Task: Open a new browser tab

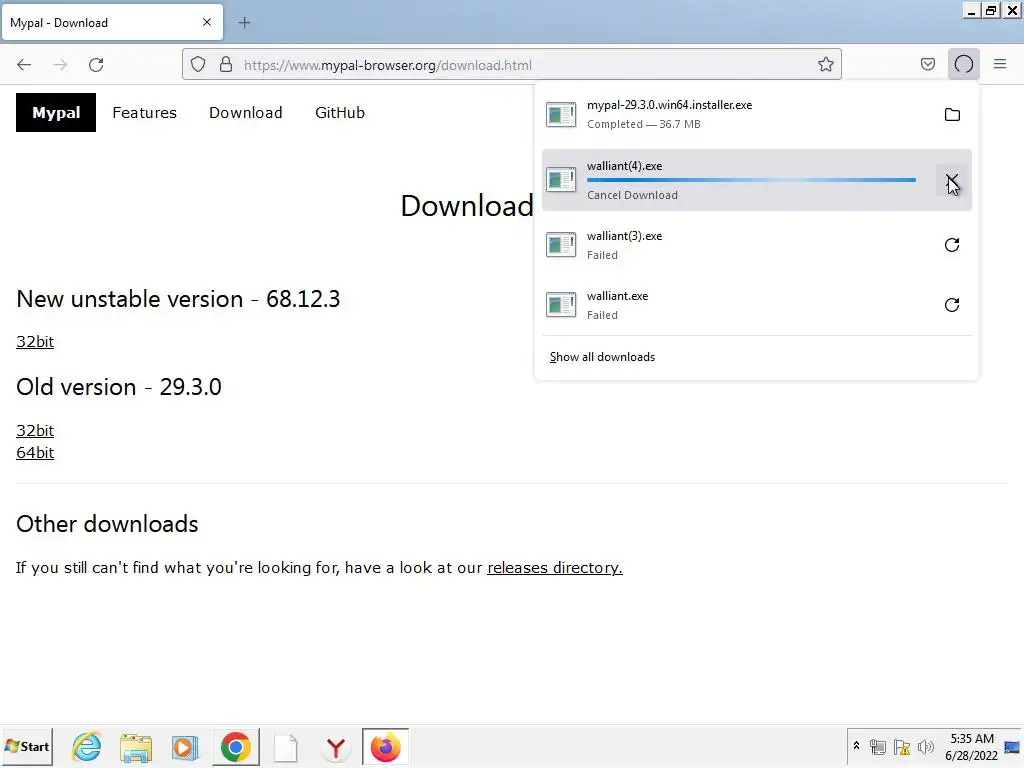Action: point(244,23)
